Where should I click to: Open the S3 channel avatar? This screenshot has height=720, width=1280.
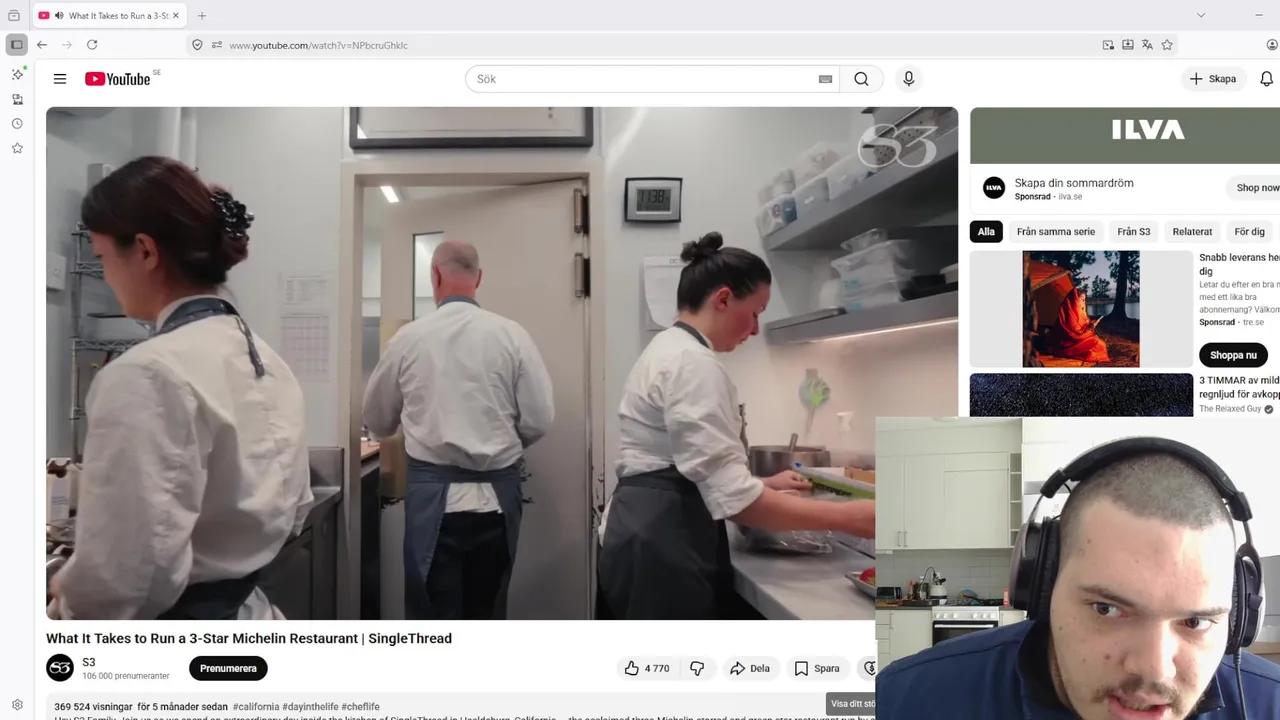pyautogui.click(x=60, y=668)
